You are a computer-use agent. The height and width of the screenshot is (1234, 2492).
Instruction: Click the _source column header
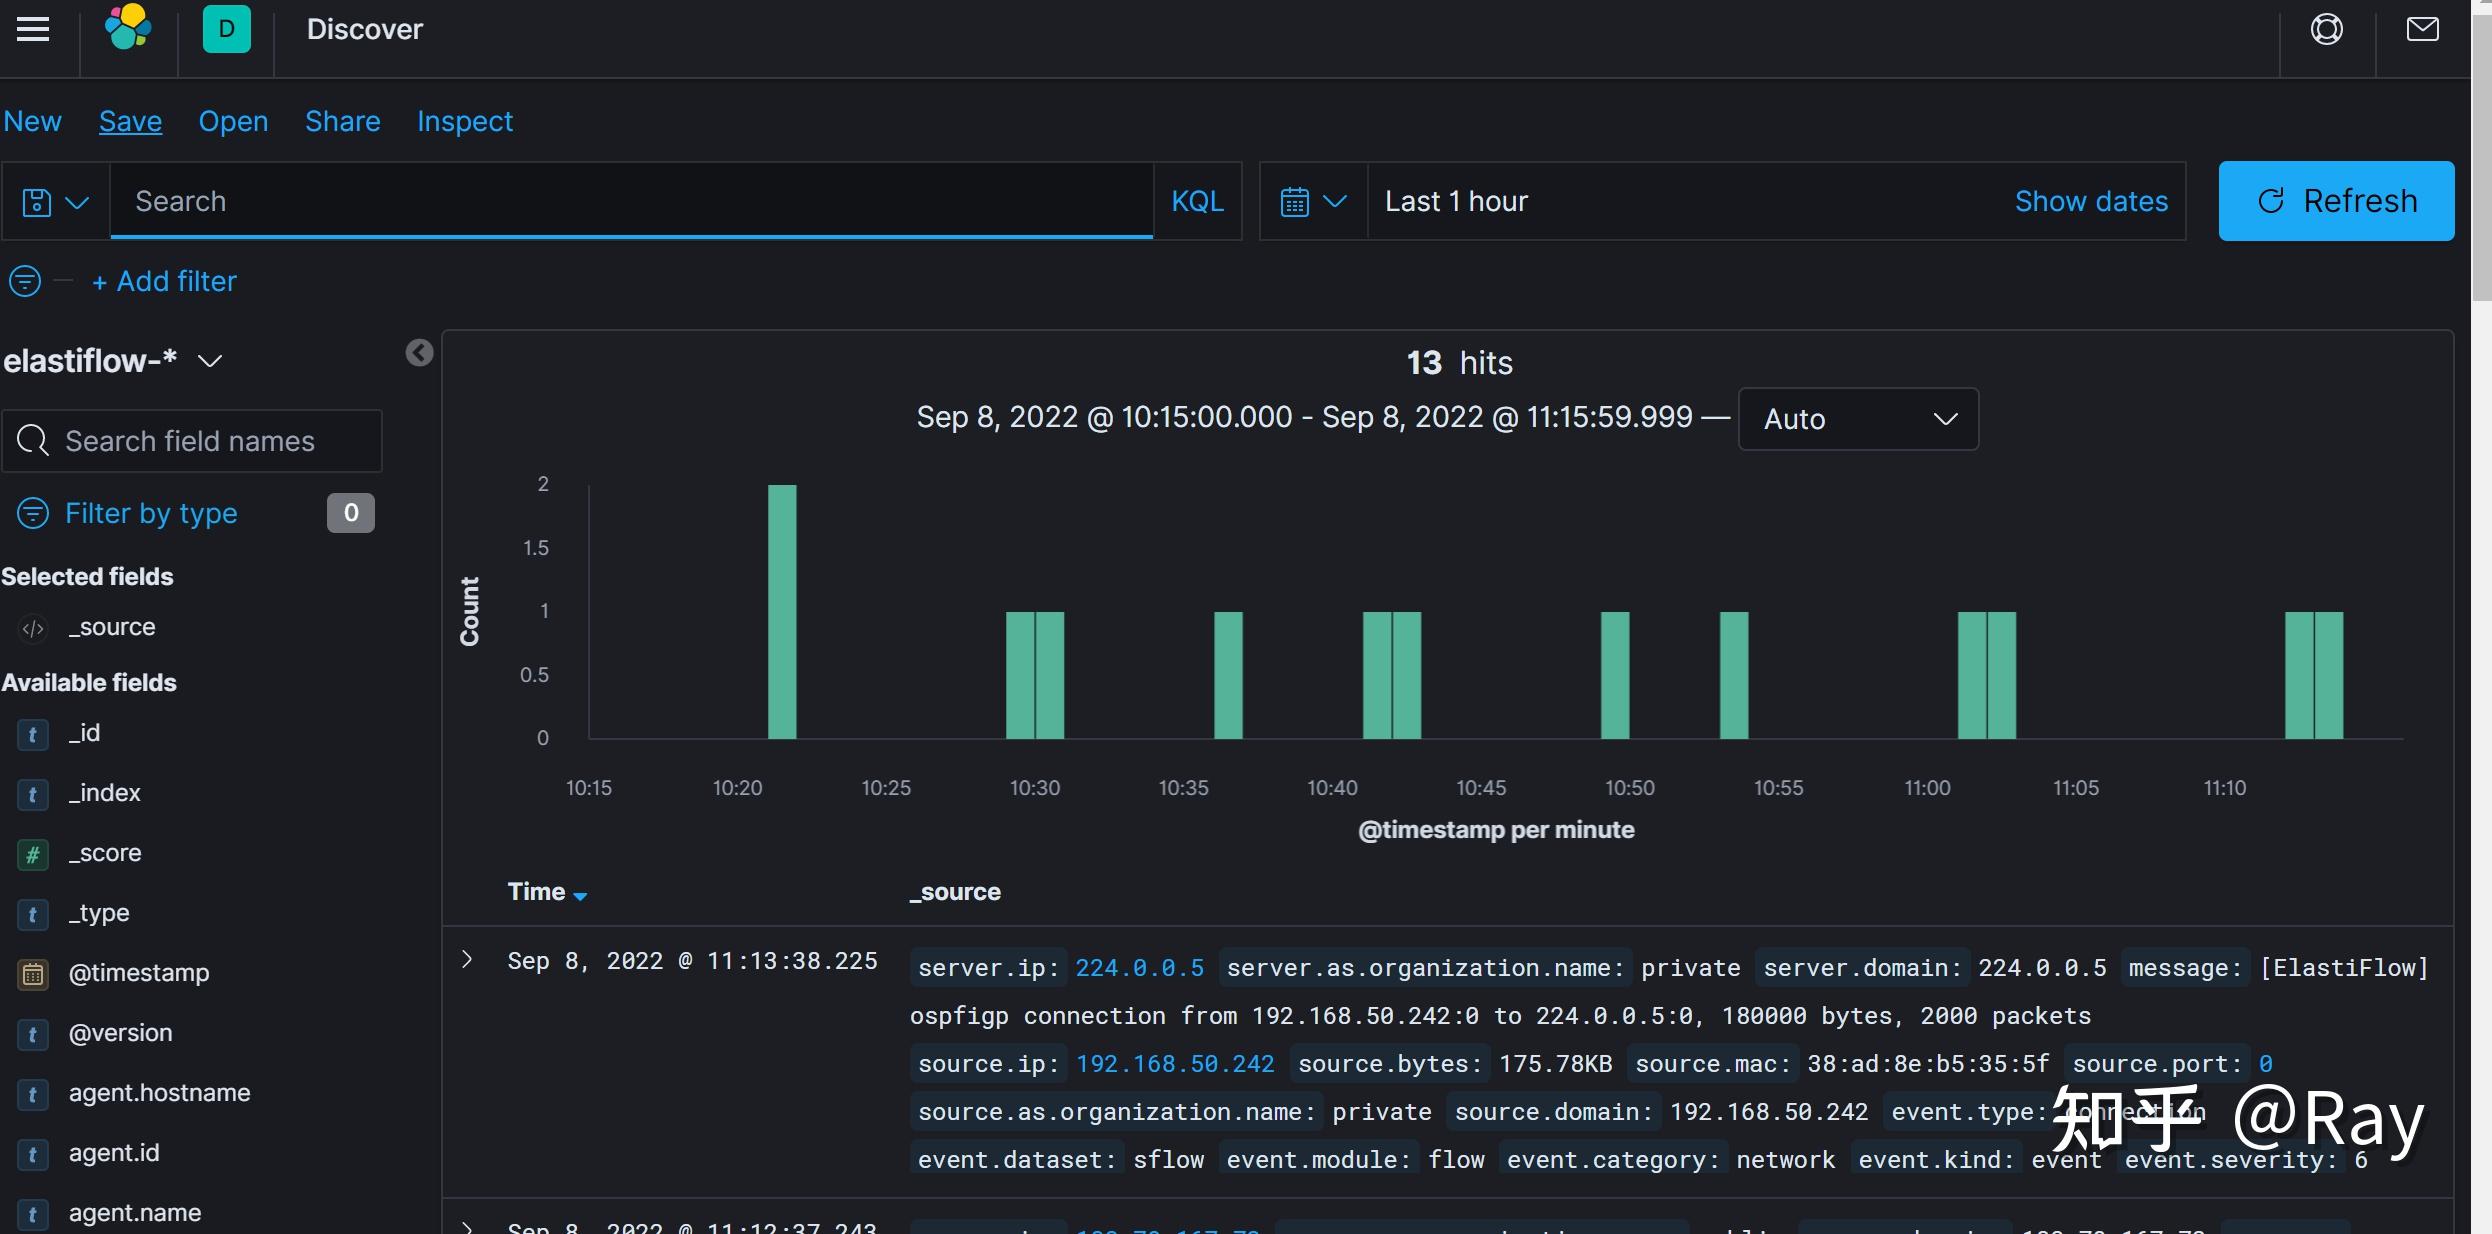point(955,891)
